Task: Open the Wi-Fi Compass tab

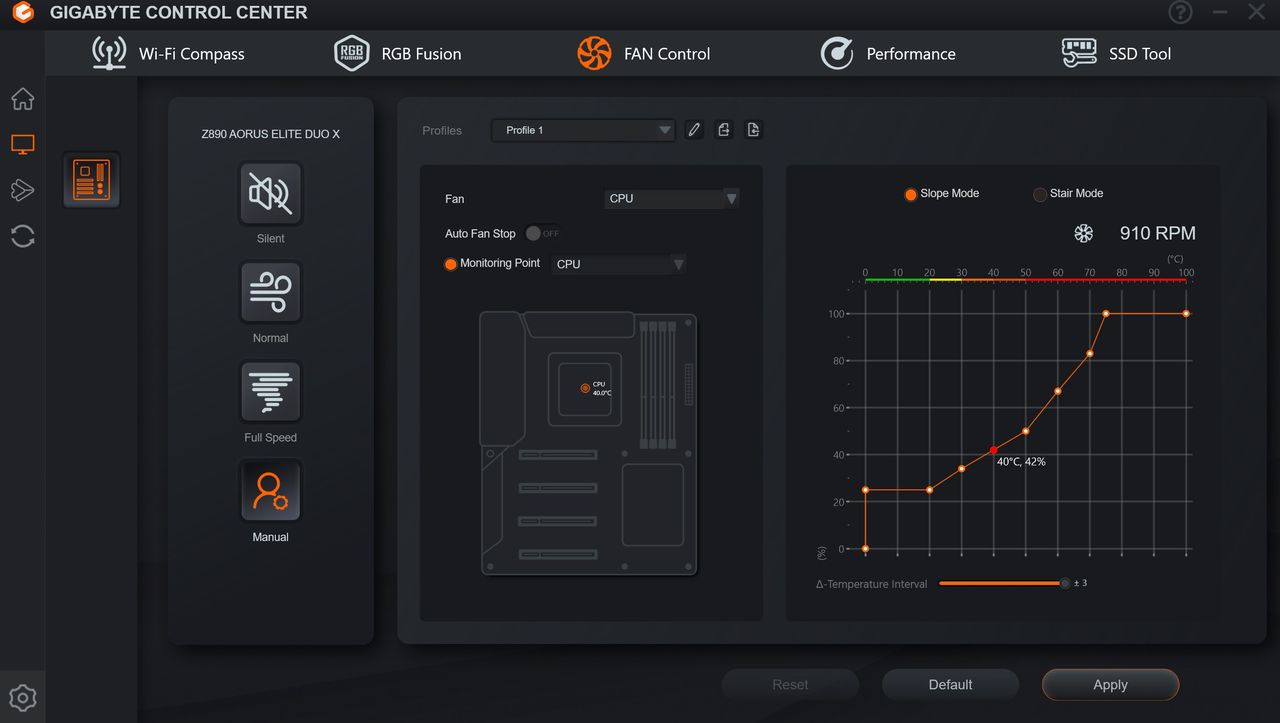Action: point(168,54)
